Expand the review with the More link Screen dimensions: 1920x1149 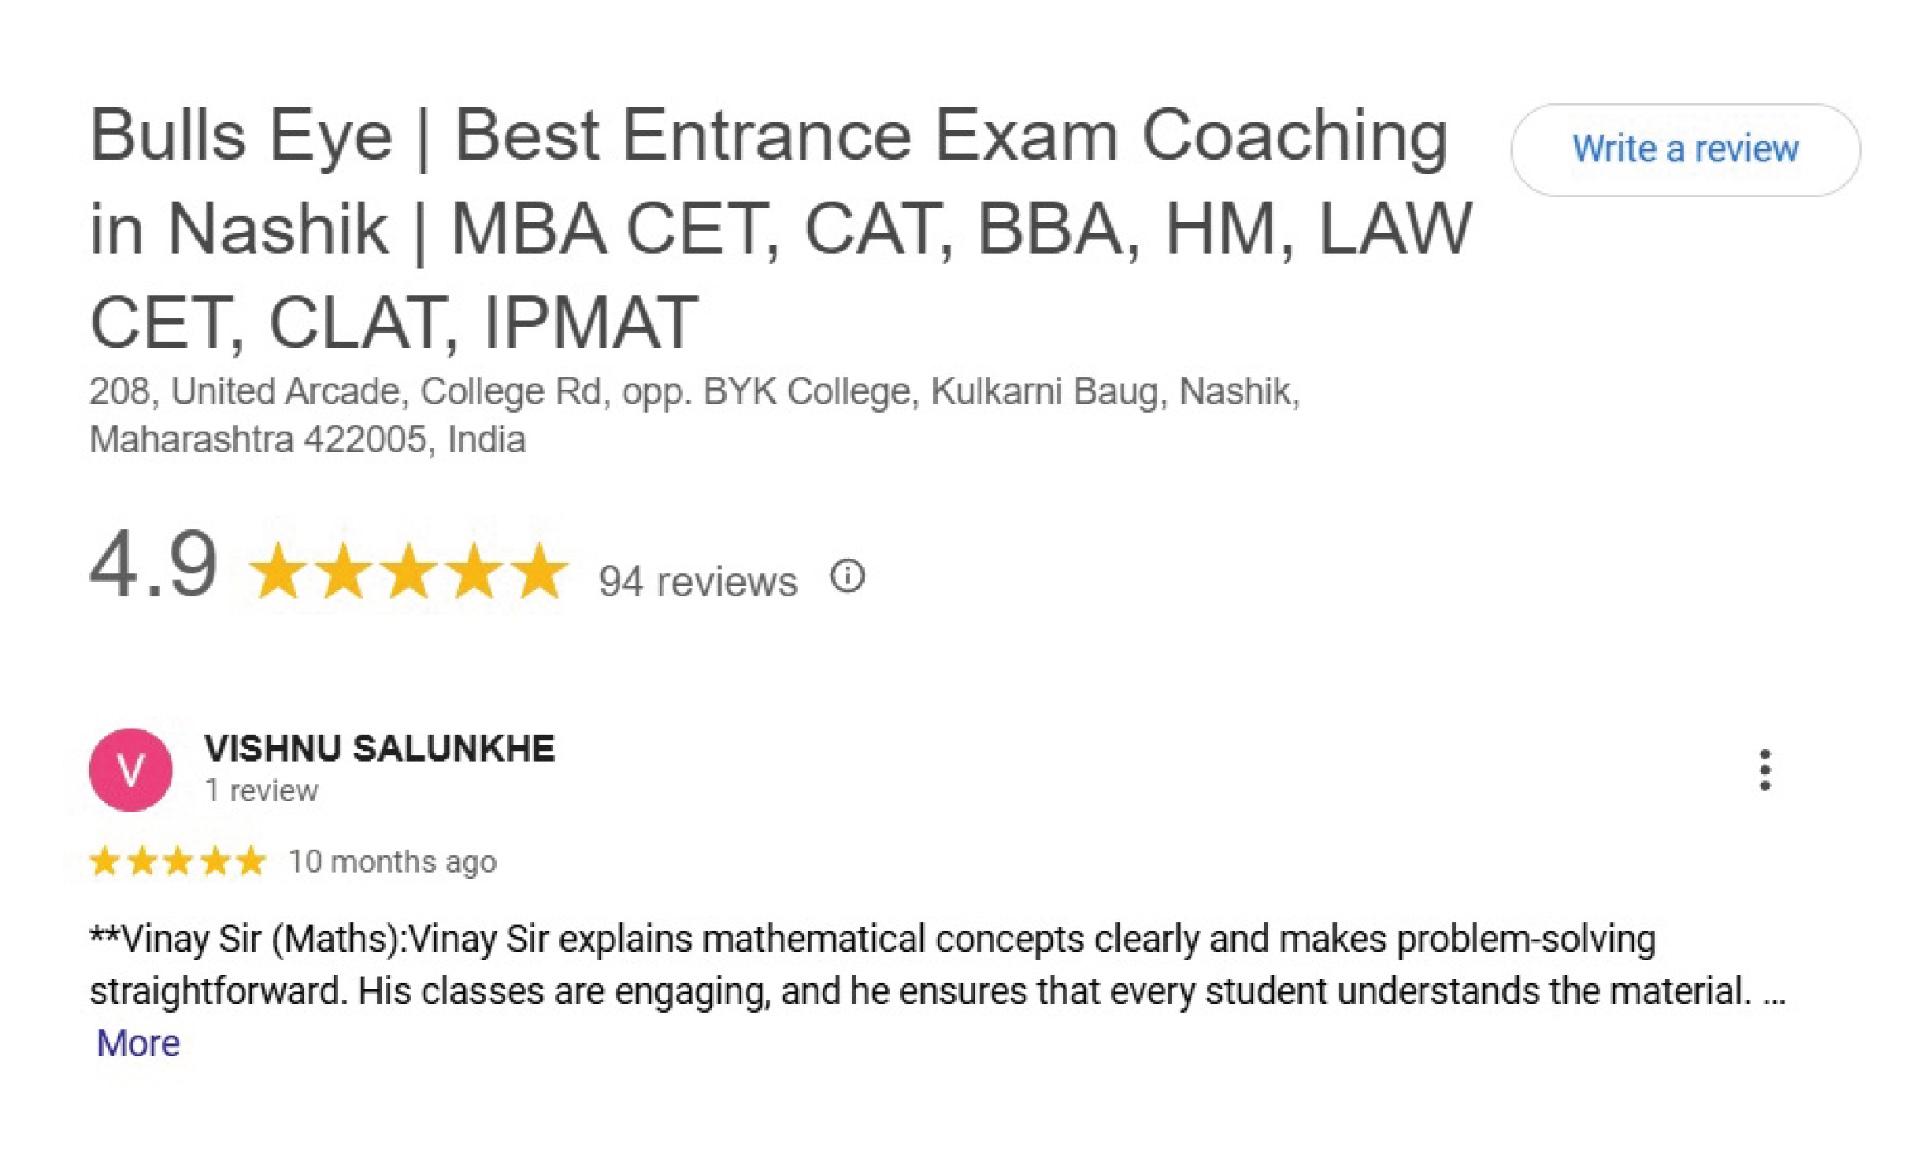138,1043
